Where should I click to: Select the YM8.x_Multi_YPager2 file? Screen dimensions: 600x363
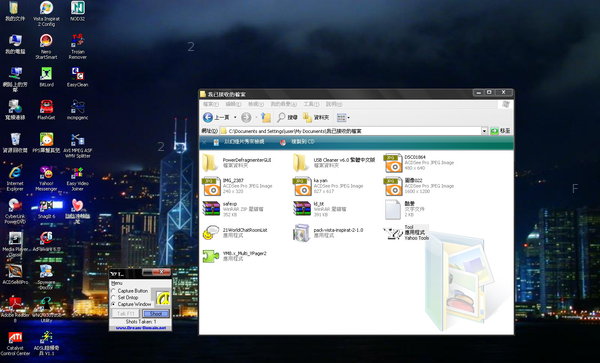tap(234, 256)
